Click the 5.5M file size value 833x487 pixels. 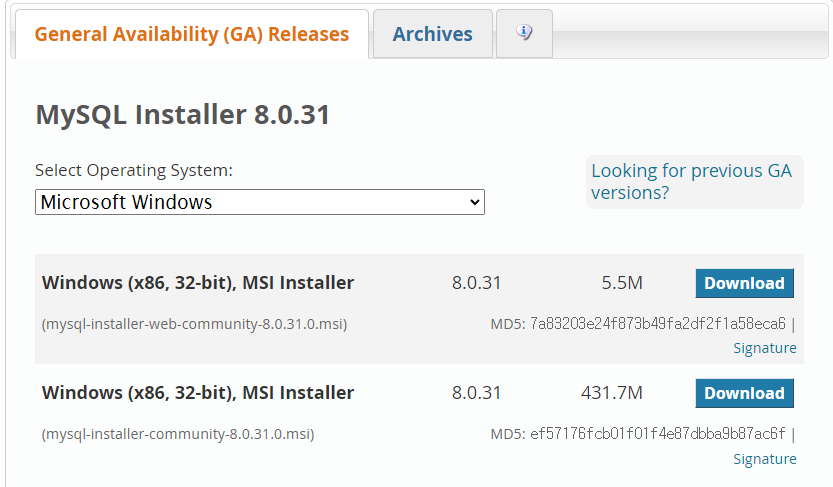(x=622, y=283)
